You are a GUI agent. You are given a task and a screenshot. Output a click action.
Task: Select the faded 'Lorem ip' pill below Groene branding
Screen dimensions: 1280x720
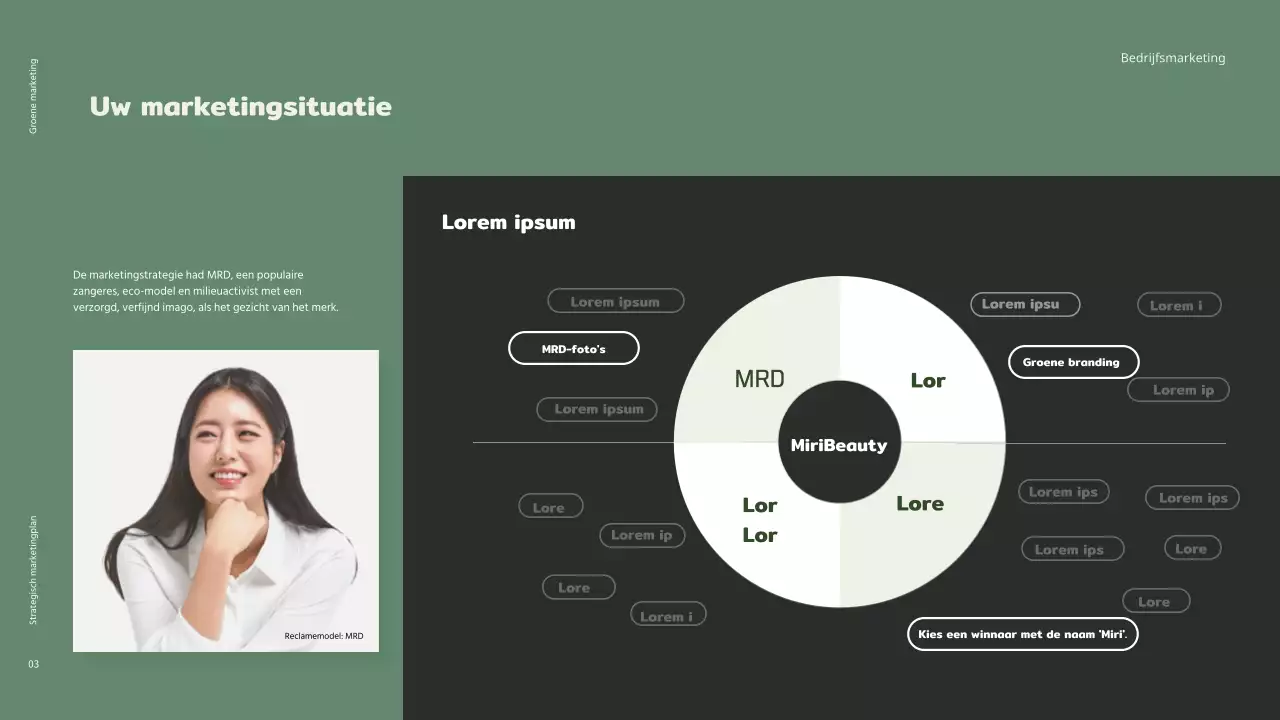coord(1178,390)
